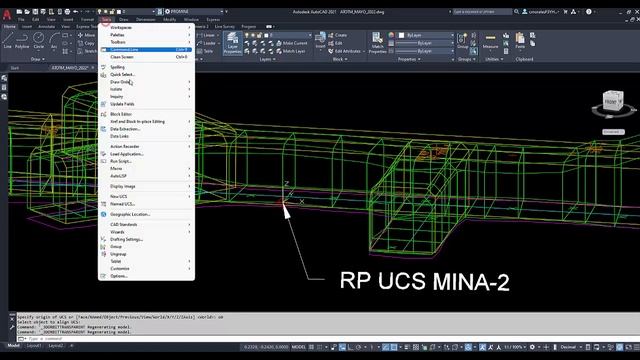Click Make Current layer button
The height and width of the screenshot is (360, 640).
pyautogui.click(x=291, y=43)
